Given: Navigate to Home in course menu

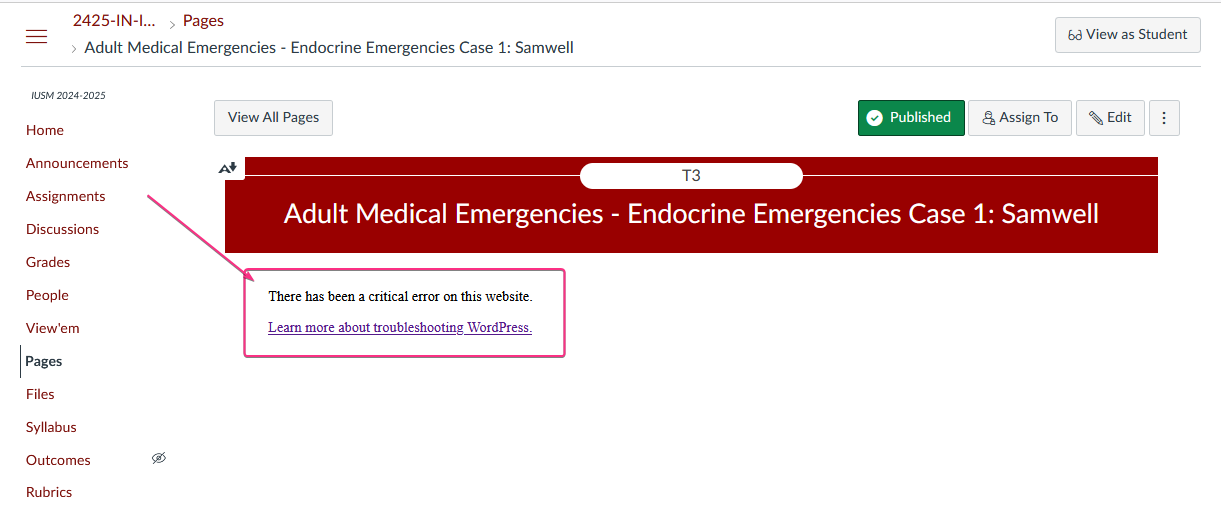Looking at the screenshot, I should pyautogui.click(x=45, y=130).
